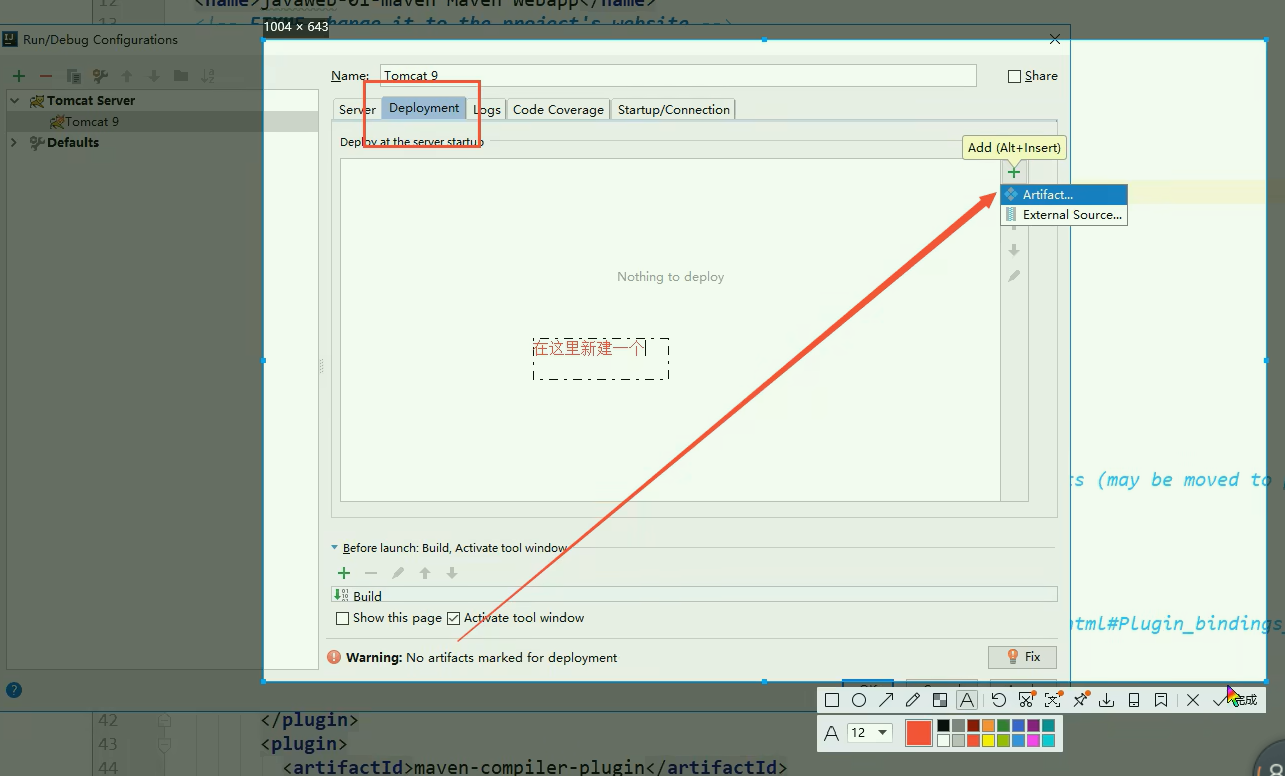Viewport: 1285px width, 776px height.
Task: Choose External Source... from add menu
Action: (x=1064, y=215)
